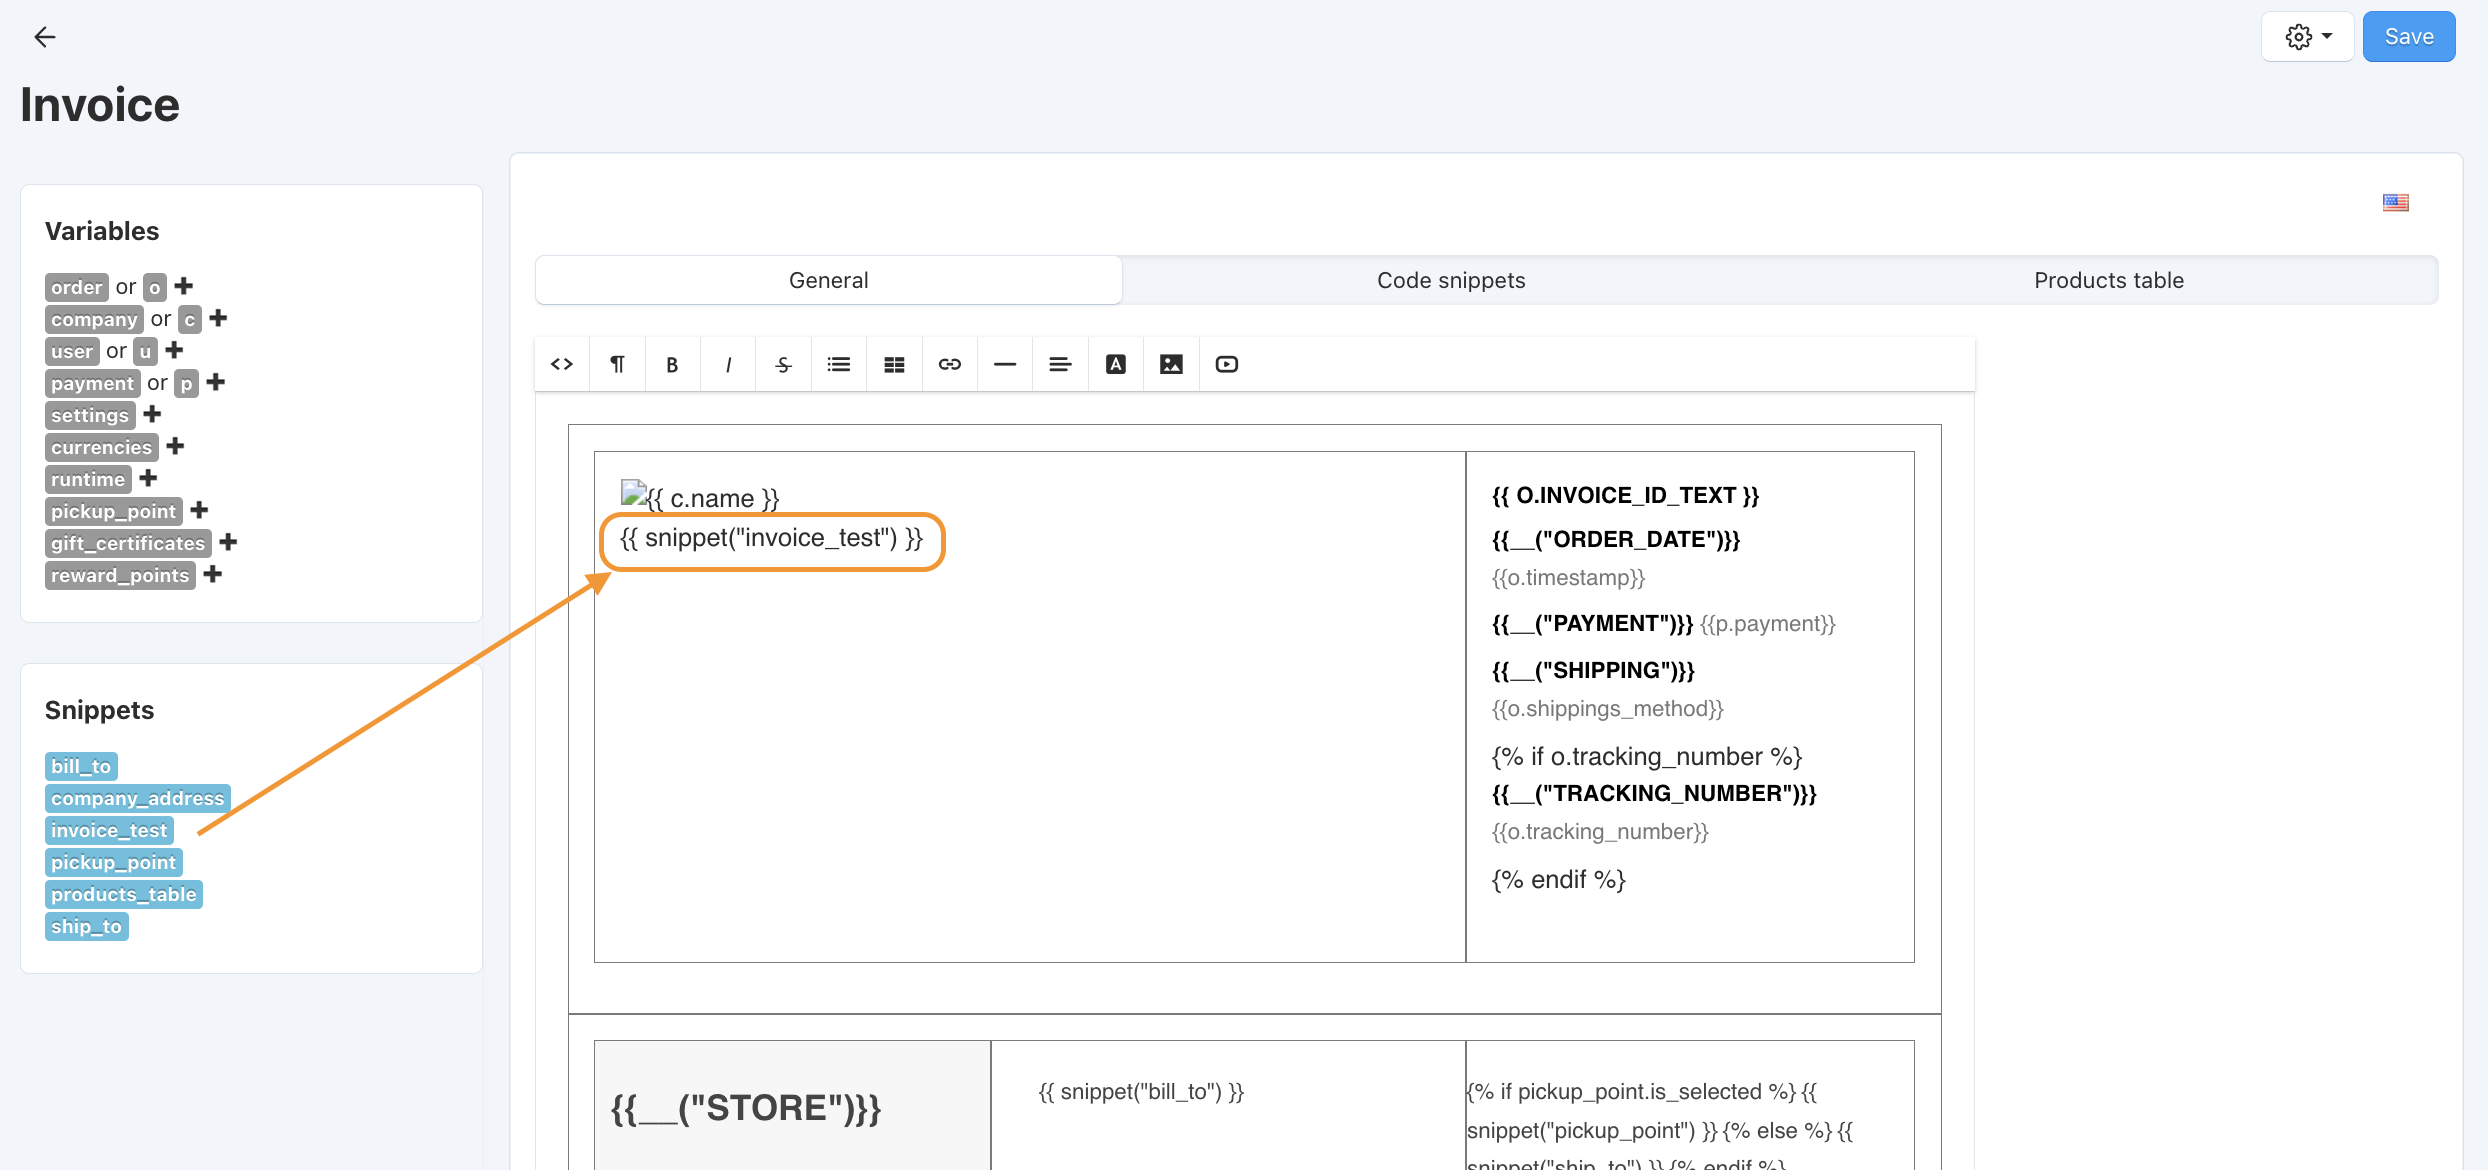2488x1170 pixels.
Task: Click the currencies variable tag
Action: pos(102,447)
